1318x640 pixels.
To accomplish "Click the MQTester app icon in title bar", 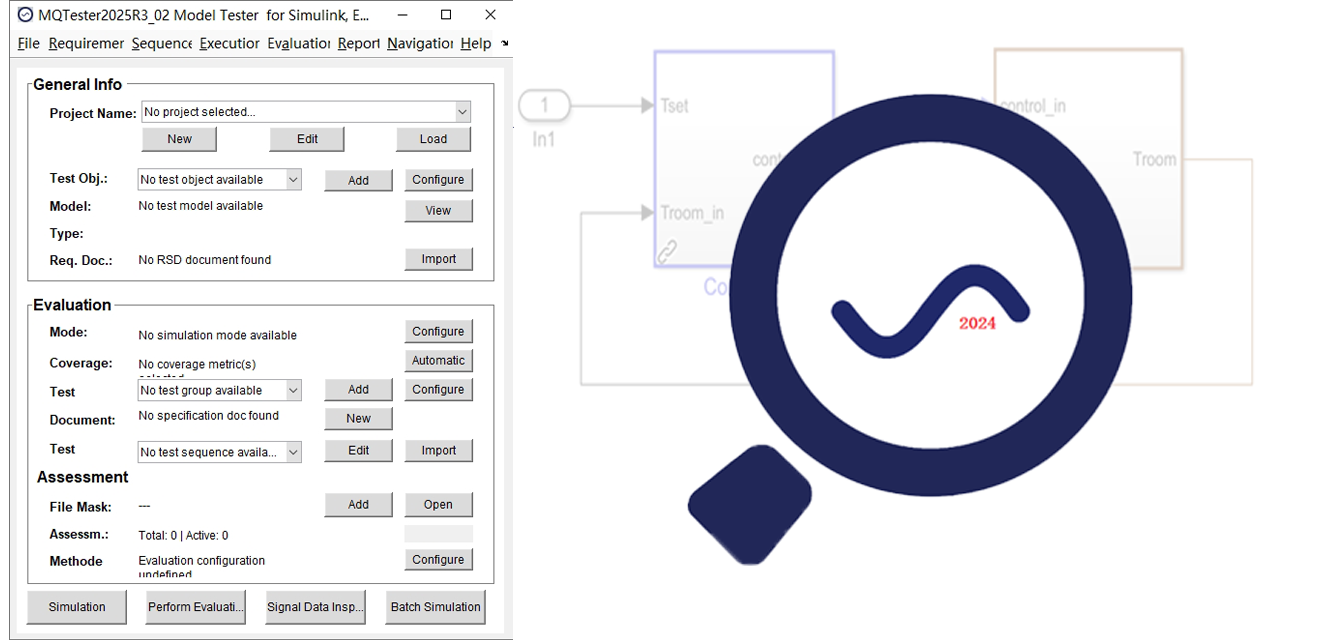I will [x=25, y=15].
